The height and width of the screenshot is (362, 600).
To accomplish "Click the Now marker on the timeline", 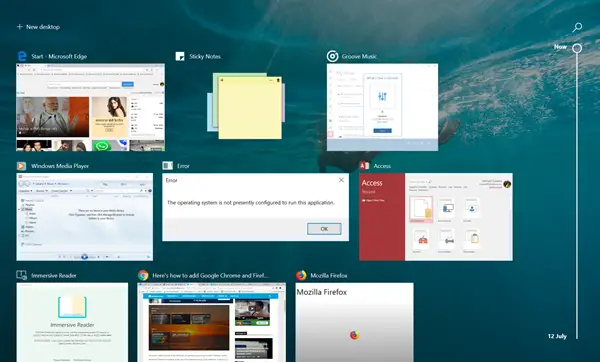I will click(x=577, y=48).
